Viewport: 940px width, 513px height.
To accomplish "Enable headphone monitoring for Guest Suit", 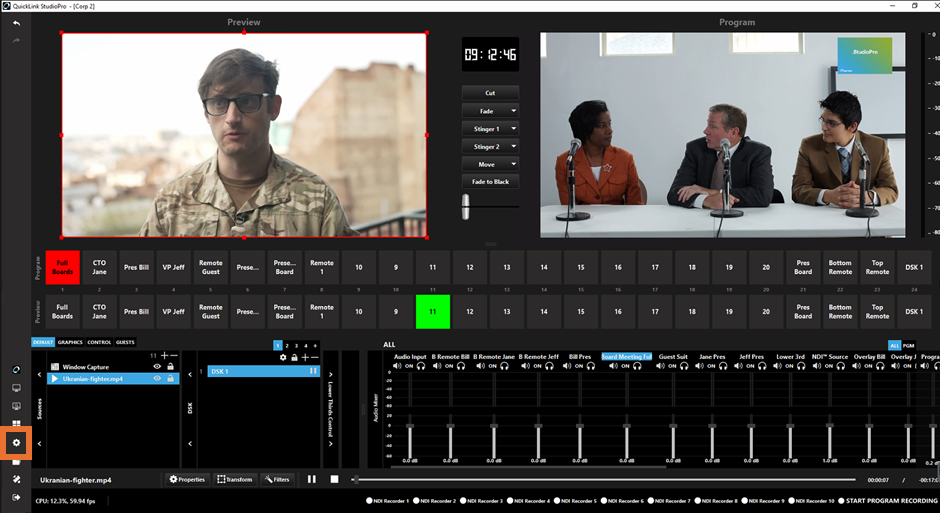I will click(683, 366).
